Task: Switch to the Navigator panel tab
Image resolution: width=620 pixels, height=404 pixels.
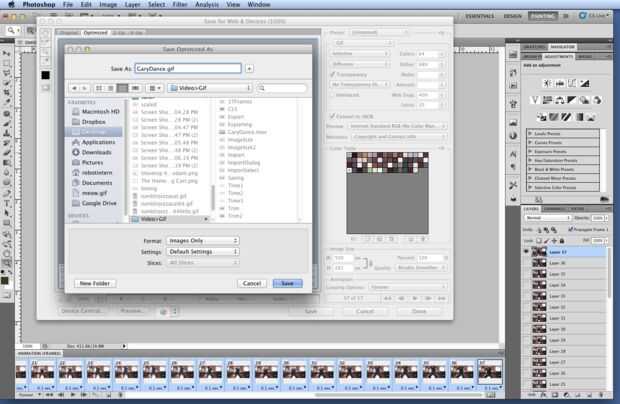Action: point(562,47)
